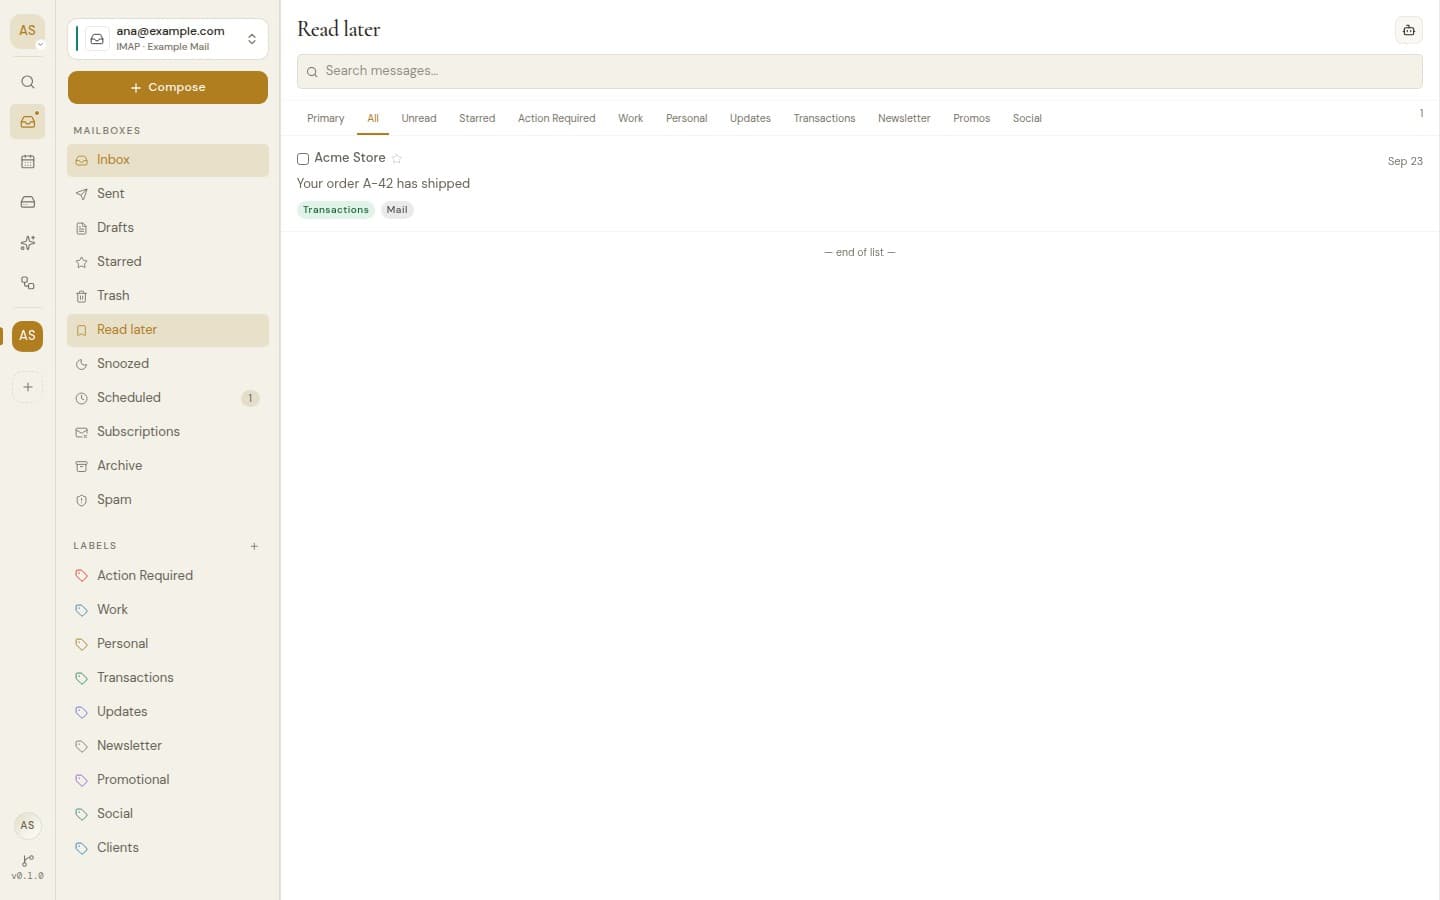Click the Compose button

[168, 88]
